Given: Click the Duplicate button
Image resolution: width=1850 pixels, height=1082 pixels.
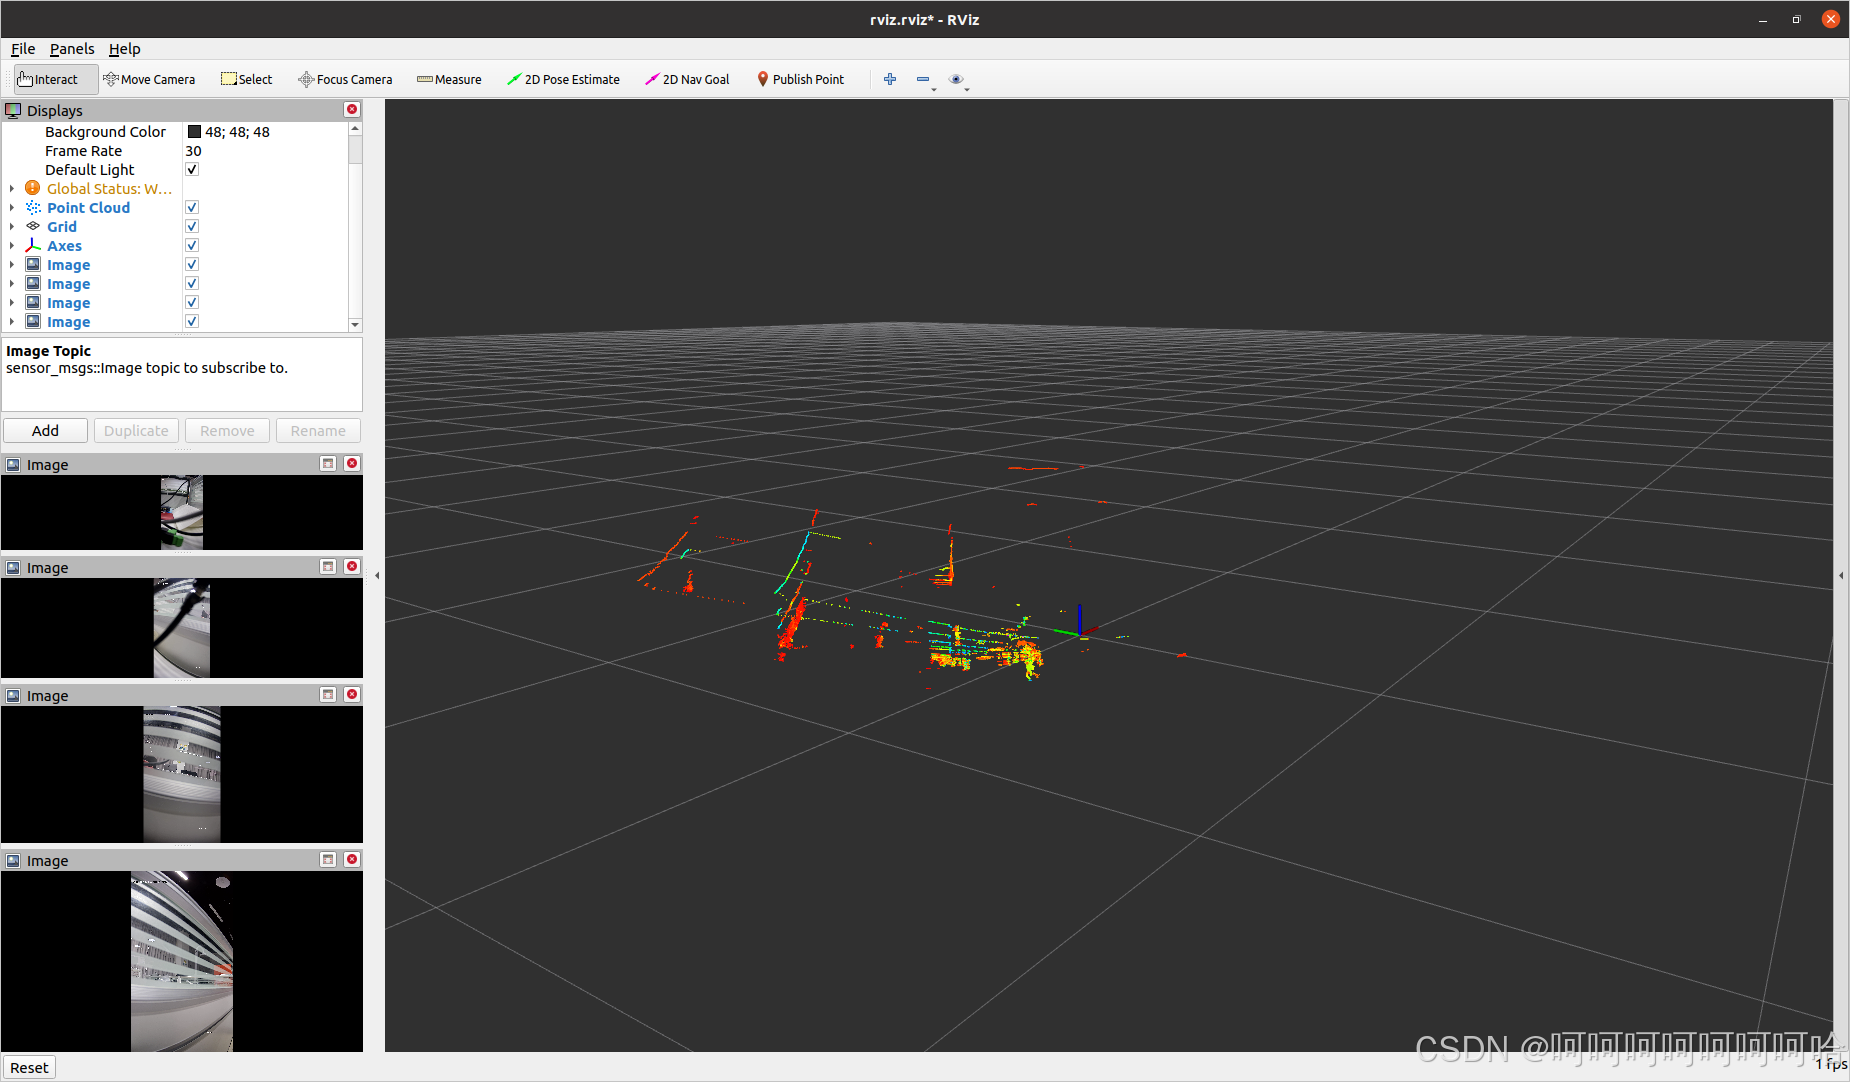Looking at the screenshot, I should tap(136, 430).
